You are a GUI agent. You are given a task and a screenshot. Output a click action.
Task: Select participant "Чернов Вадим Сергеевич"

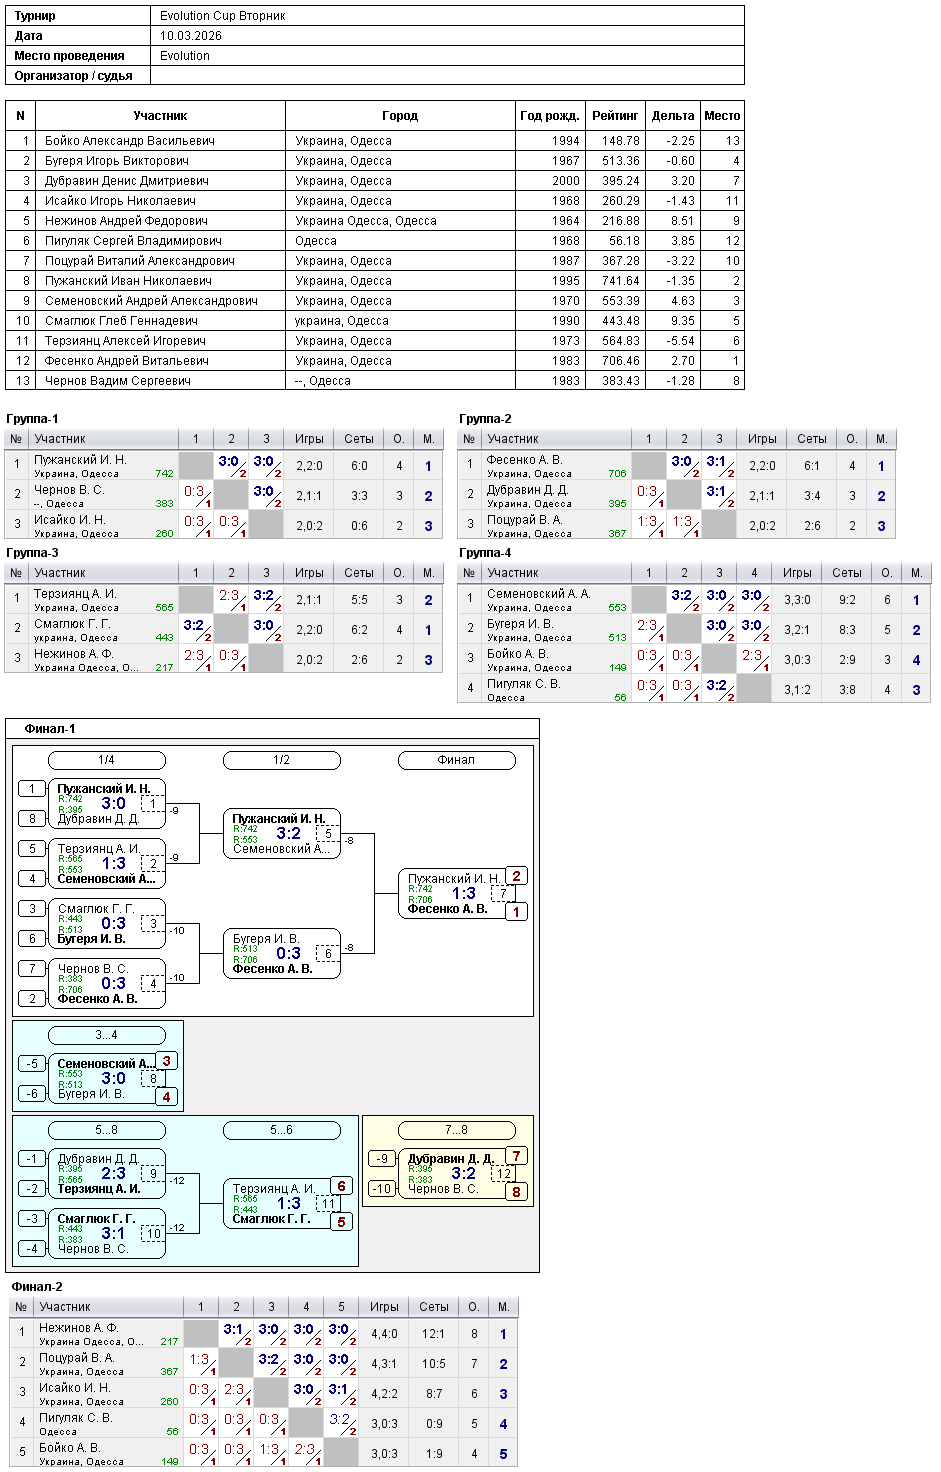click(118, 381)
